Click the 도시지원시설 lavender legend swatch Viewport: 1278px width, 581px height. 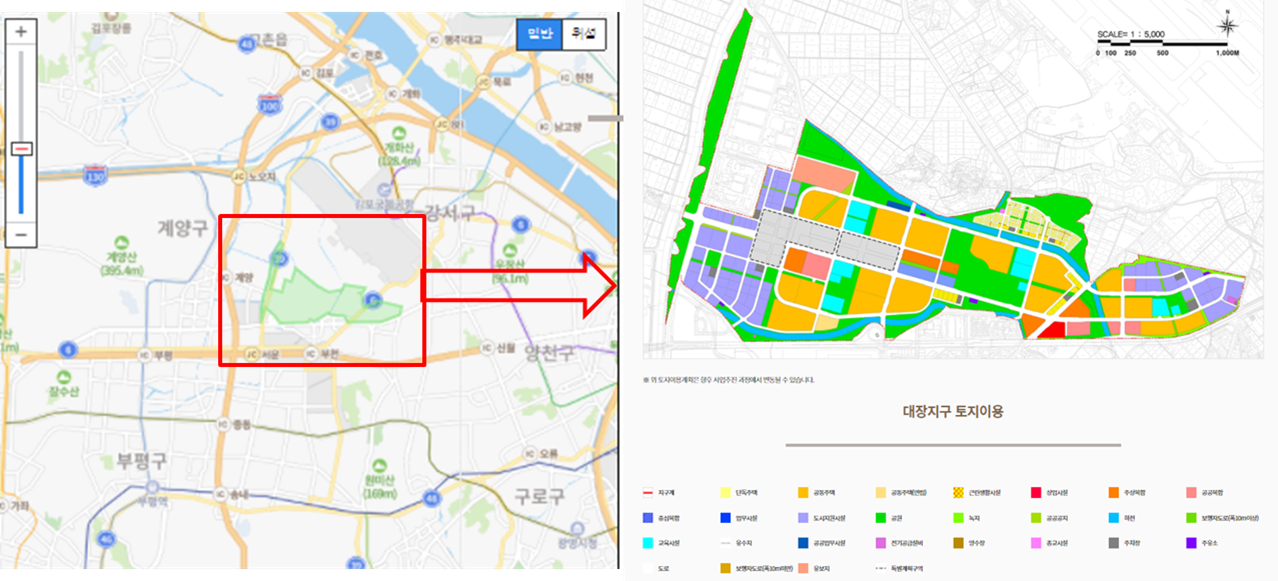tap(803, 518)
